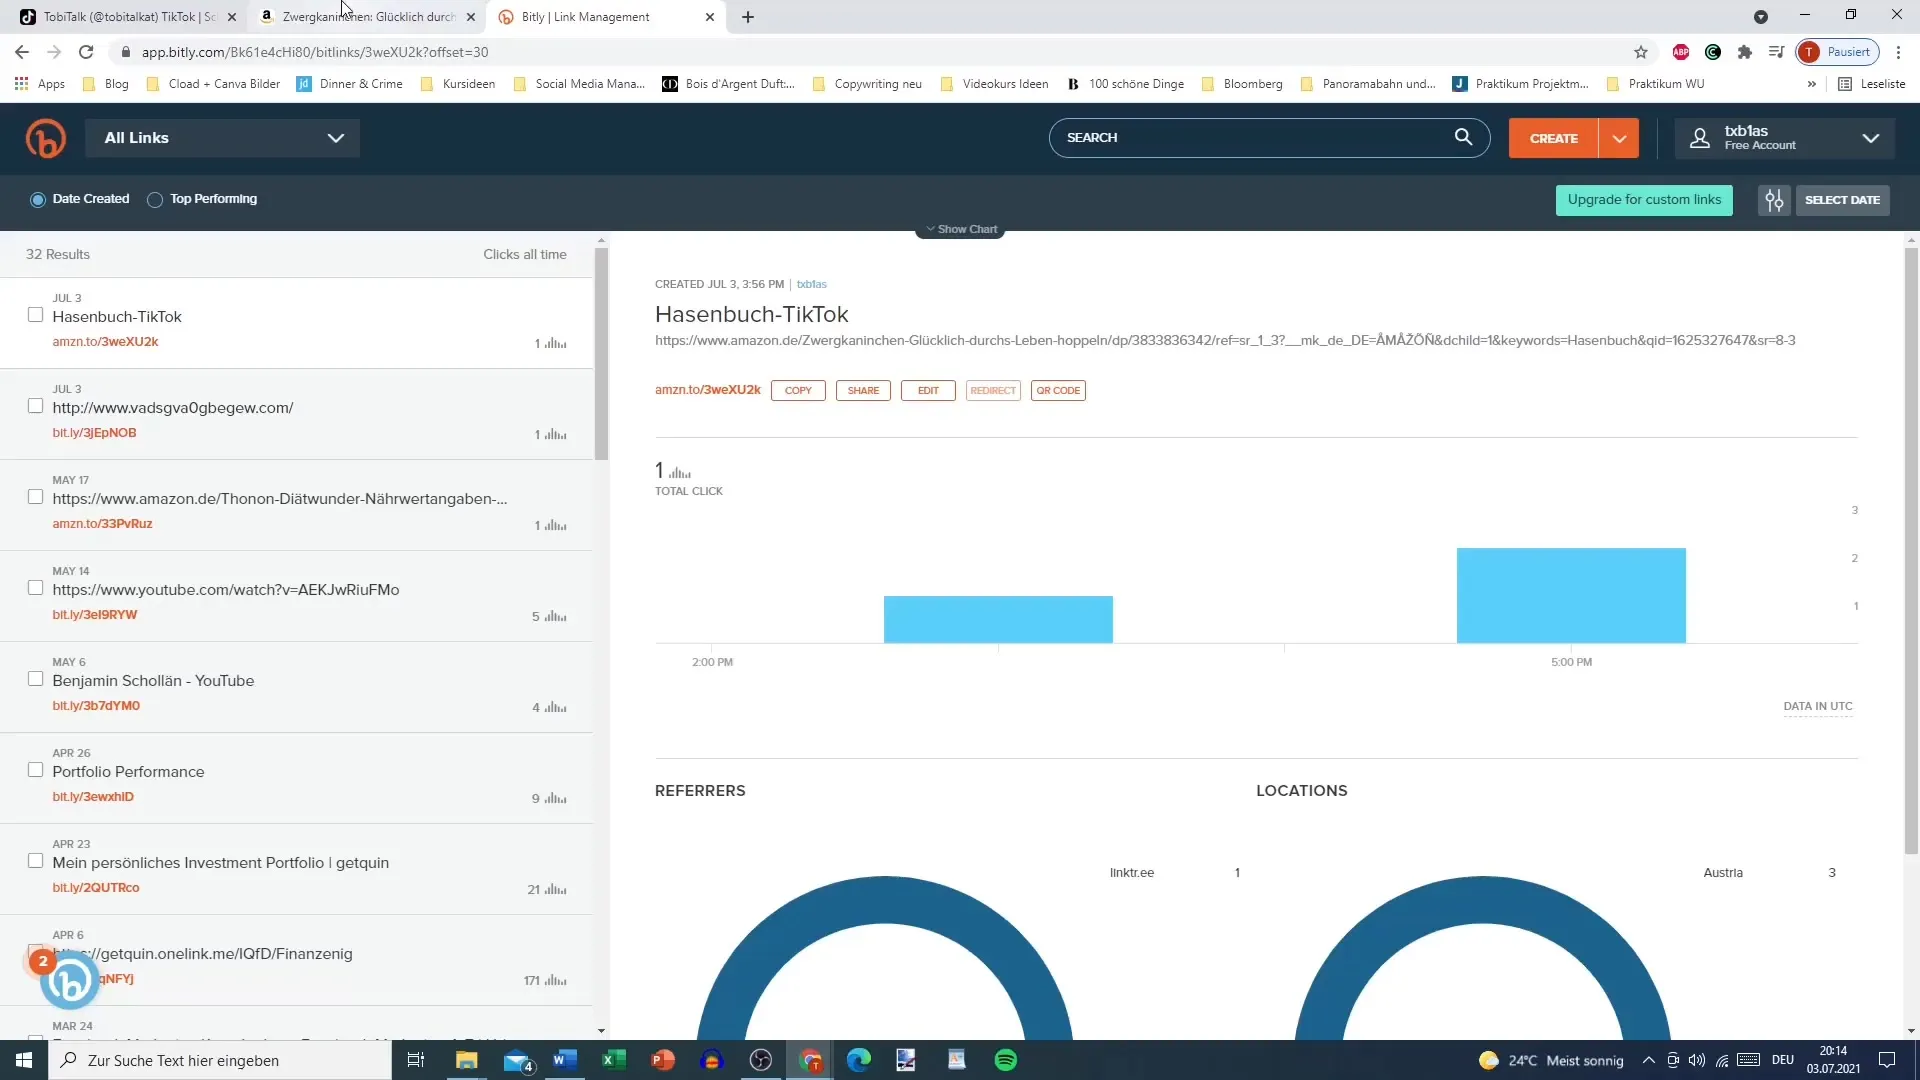Check the vadsgva0gbegew.com link checkbox
Viewport: 1920px width, 1080px height.
point(35,406)
